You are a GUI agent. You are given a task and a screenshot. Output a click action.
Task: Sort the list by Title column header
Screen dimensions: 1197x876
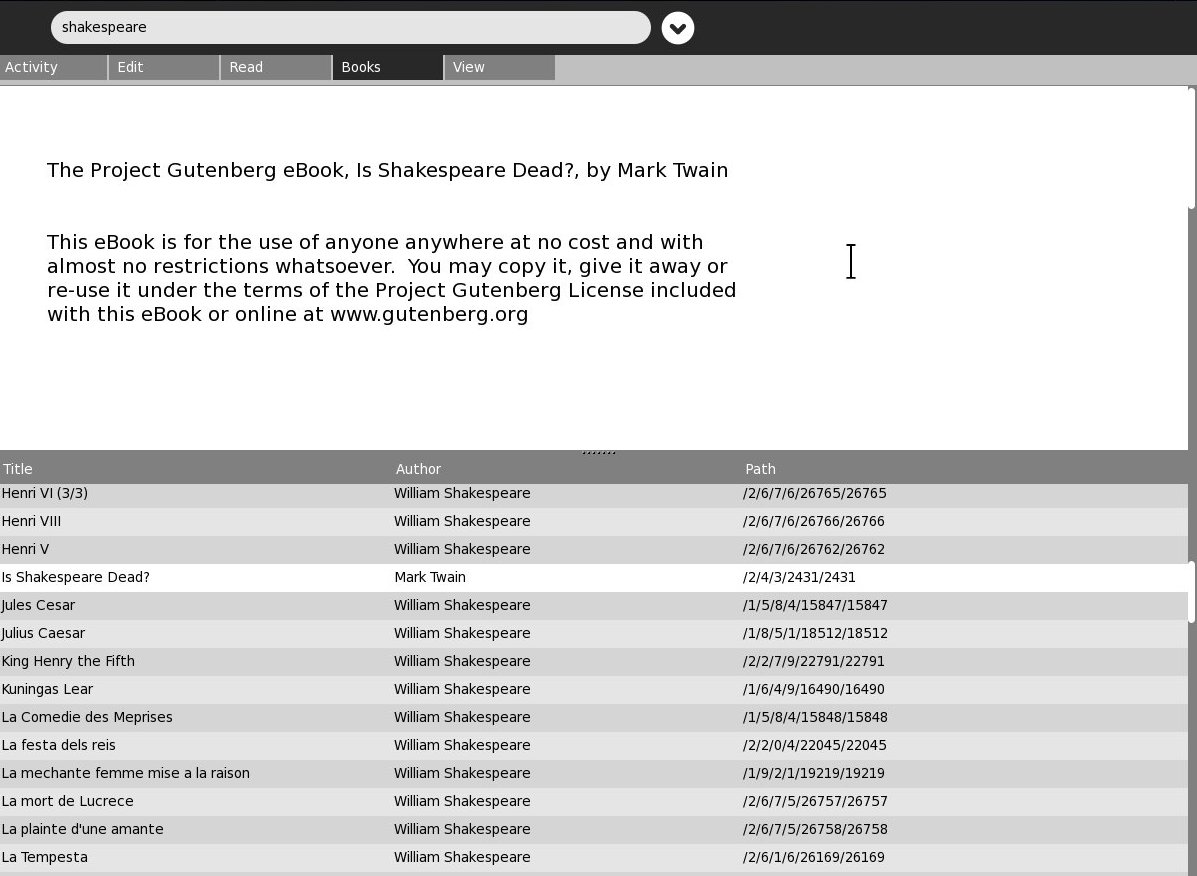(x=18, y=469)
